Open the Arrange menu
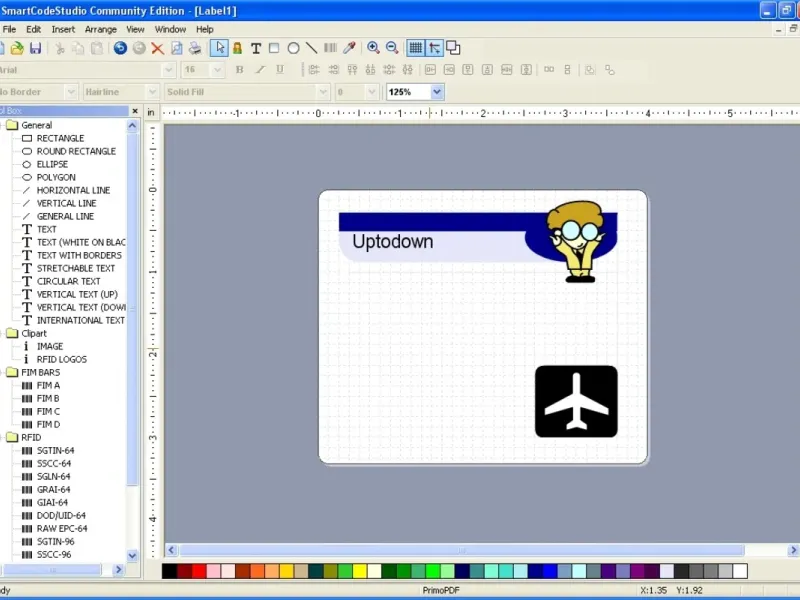 point(101,29)
